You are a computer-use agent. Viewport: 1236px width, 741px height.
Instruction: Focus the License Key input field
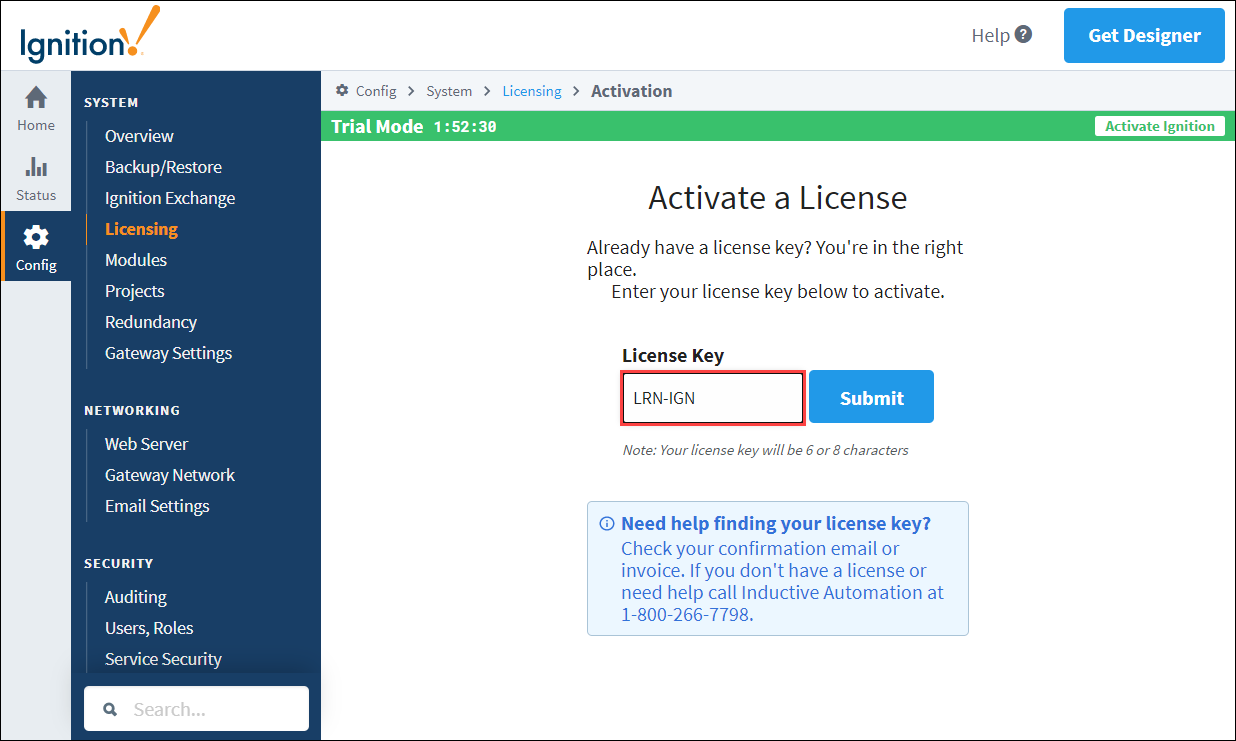pos(713,398)
